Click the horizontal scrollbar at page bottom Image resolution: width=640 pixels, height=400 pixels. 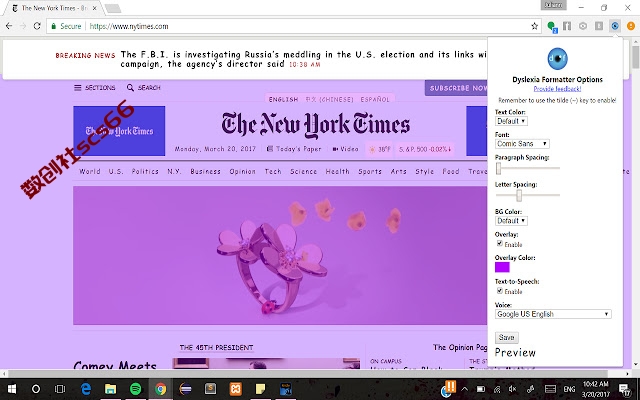pos(308,373)
